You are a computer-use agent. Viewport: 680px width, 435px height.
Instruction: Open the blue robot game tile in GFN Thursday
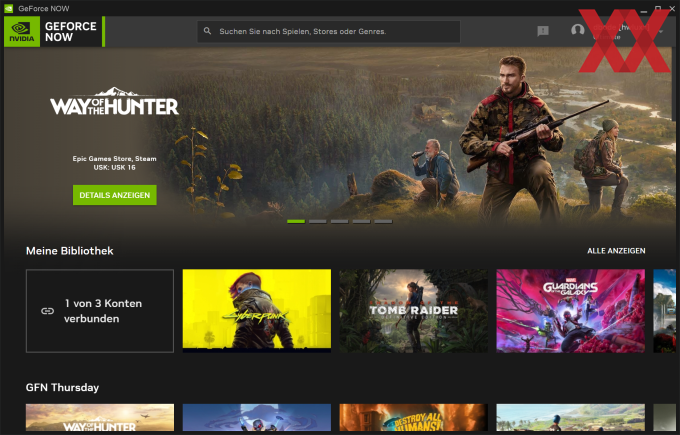[257, 418]
